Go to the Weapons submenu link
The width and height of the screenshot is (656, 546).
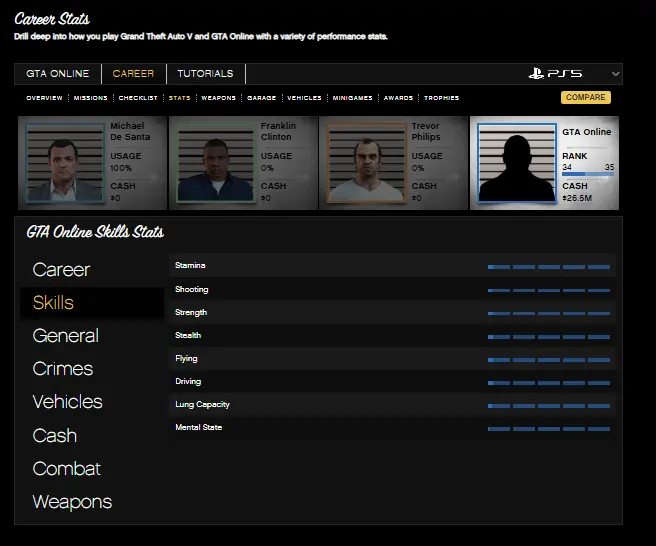click(218, 98)
